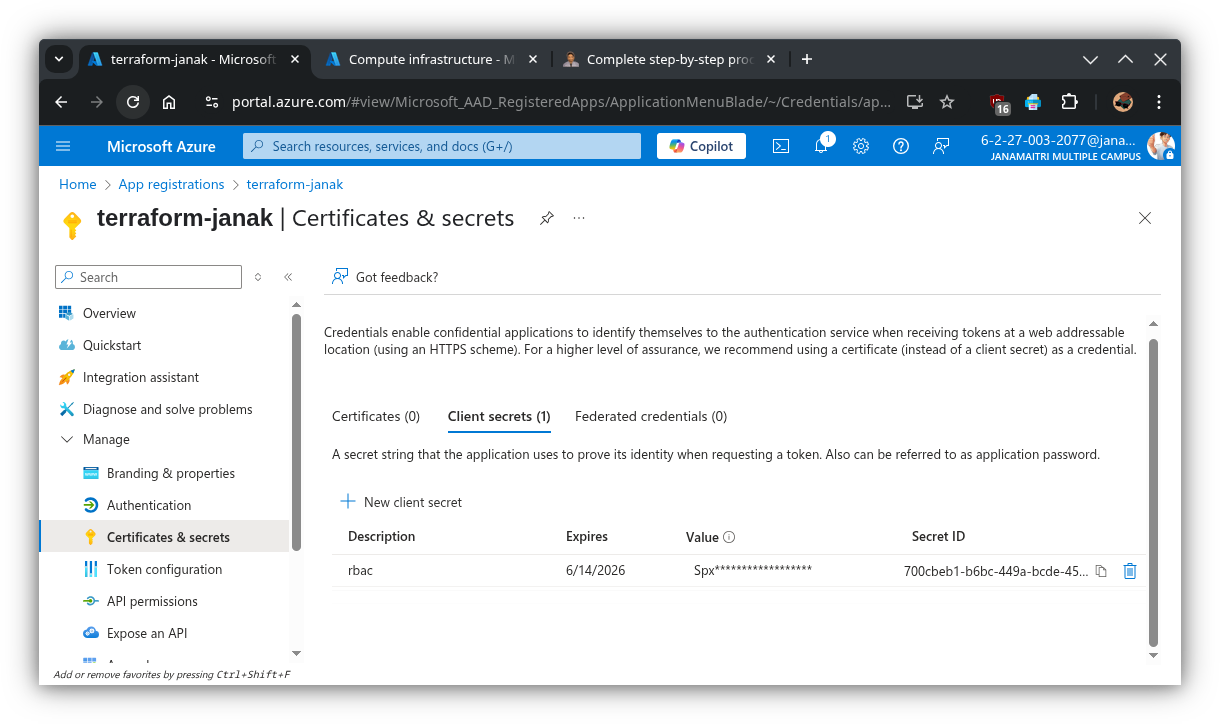Viewport: 1220px width, 724px height.
Task: Open the Copilot button
Action: [701, 146]
